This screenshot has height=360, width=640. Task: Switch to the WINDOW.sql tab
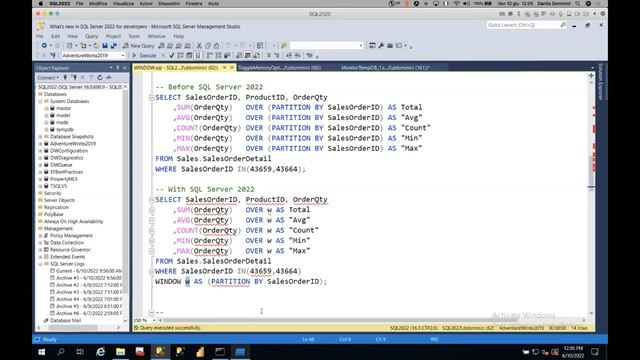coord(176,68)
